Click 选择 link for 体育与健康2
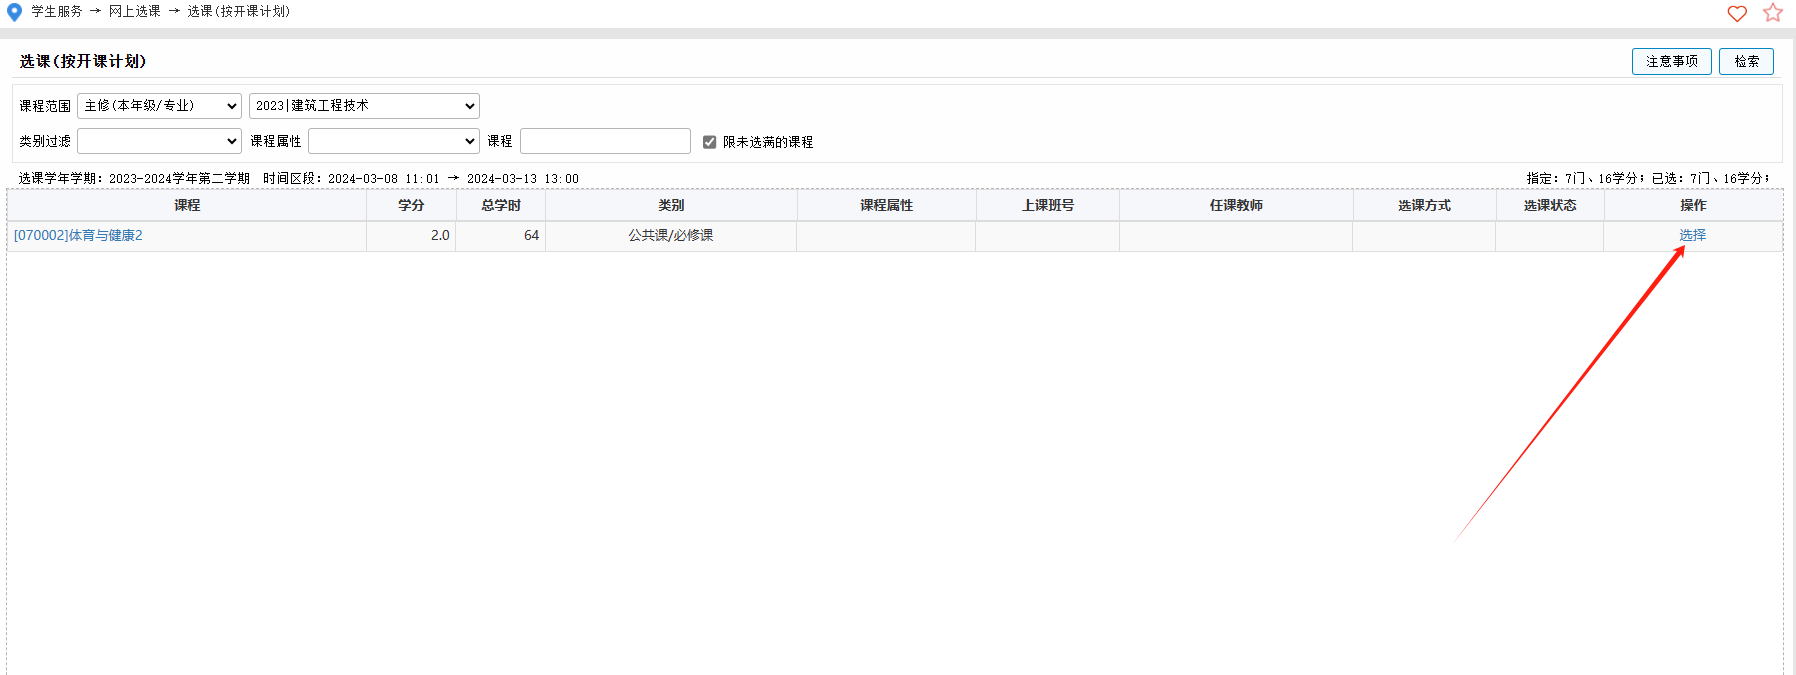The image size is (1796, 675). (x=1692, y=236)
